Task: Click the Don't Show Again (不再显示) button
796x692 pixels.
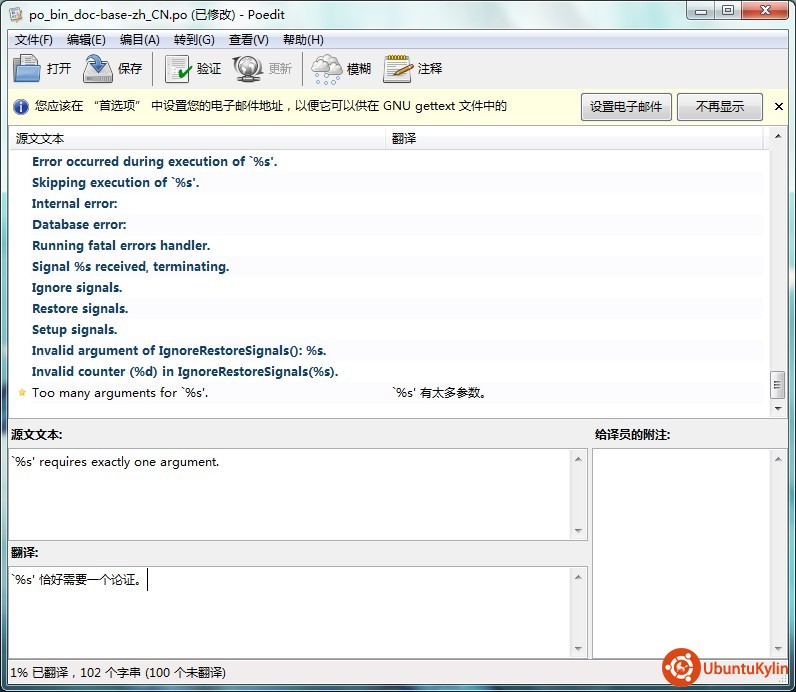Action: point(719,107)
